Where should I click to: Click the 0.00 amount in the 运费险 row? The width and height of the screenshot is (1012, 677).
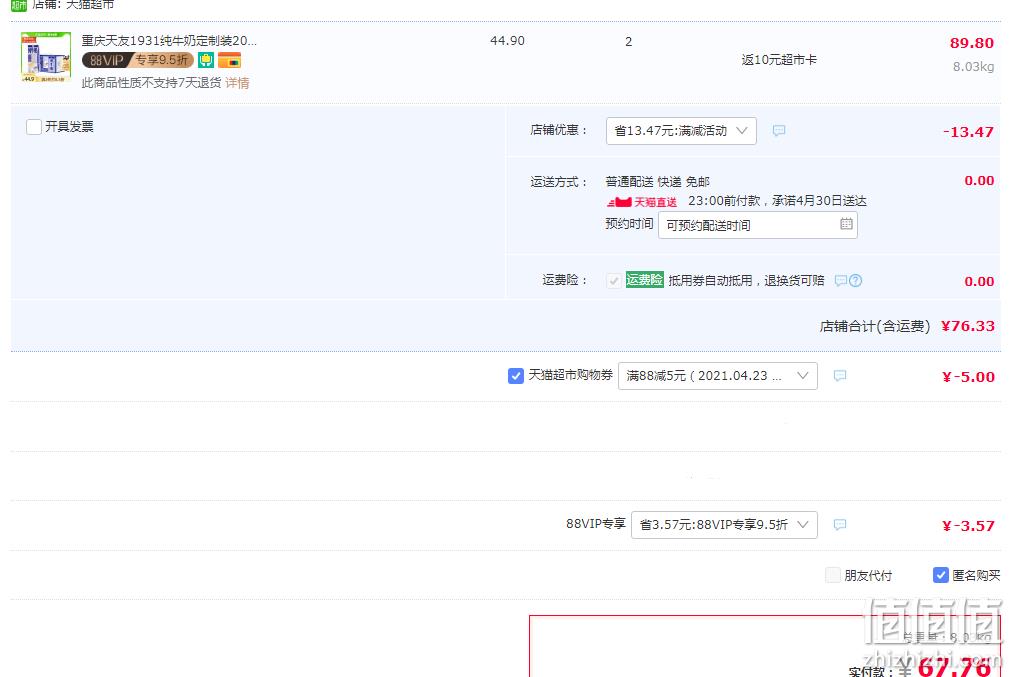coord(979,281)
